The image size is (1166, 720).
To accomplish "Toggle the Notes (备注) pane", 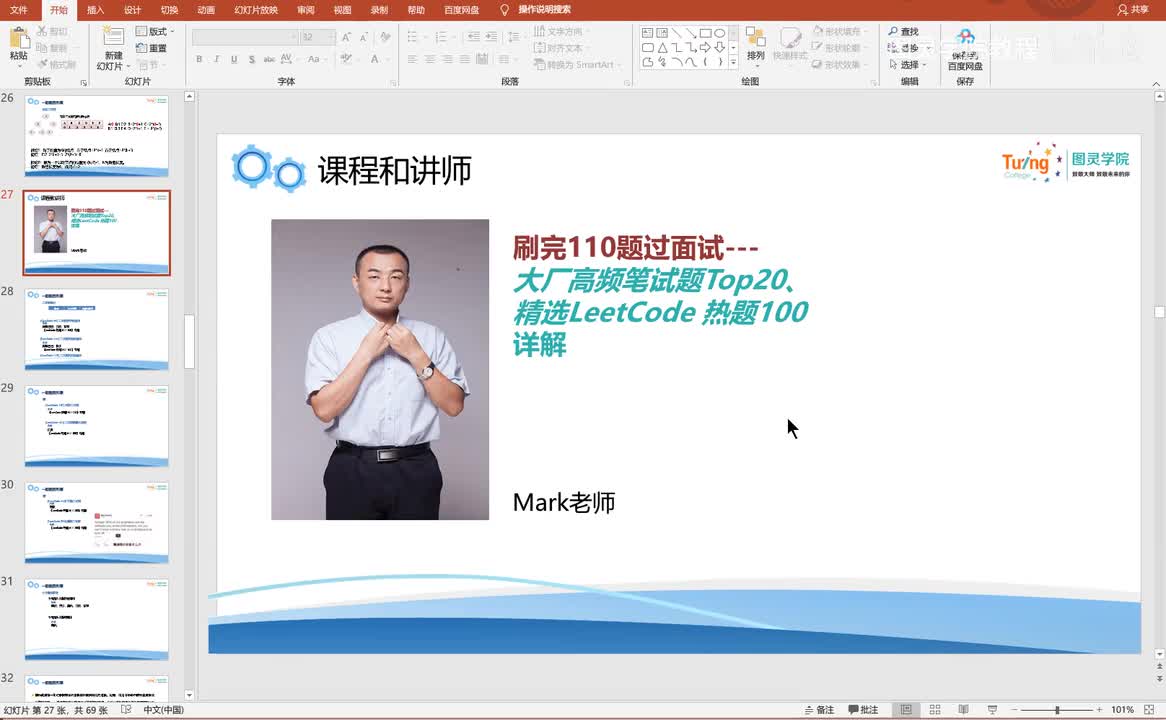I will tap(819, 710).
